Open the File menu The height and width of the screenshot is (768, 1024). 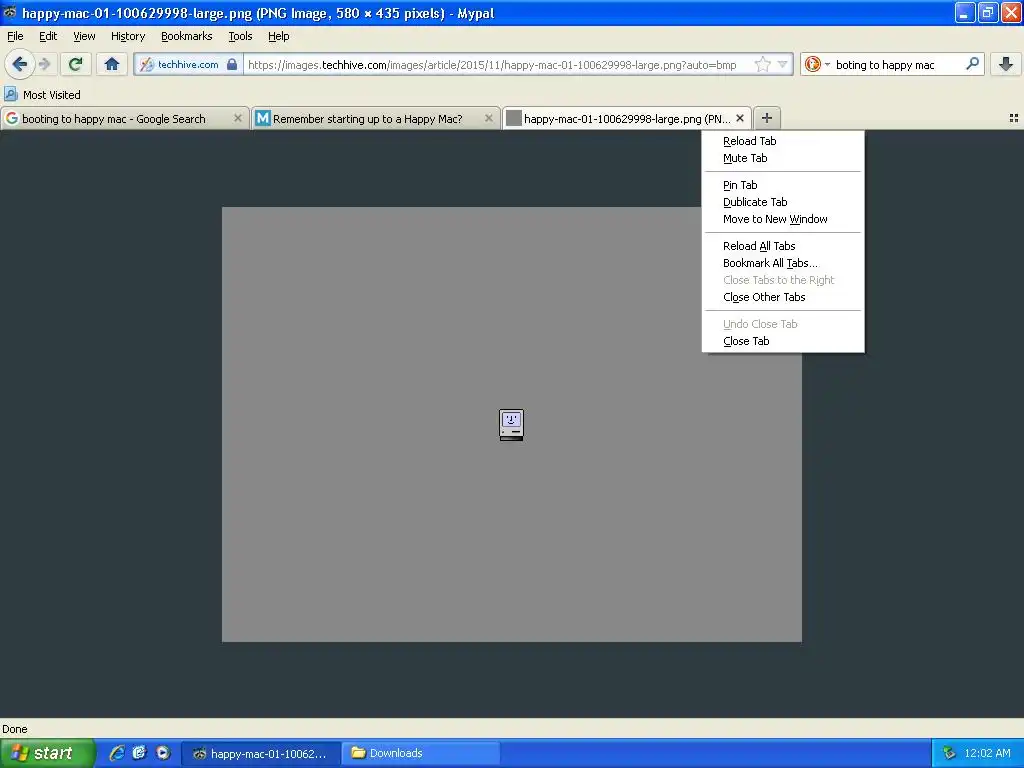15,36
